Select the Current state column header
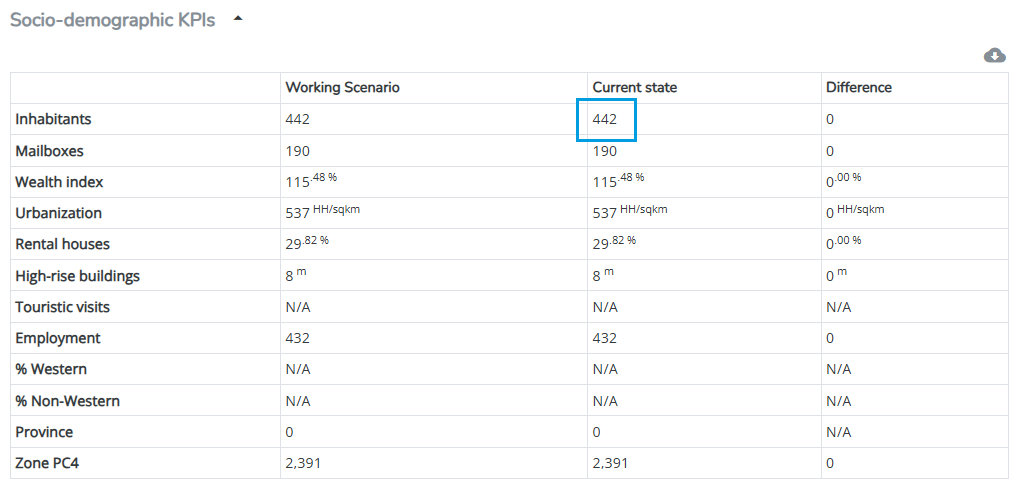This screenshot has width=1023, height=494. (634, 87)
